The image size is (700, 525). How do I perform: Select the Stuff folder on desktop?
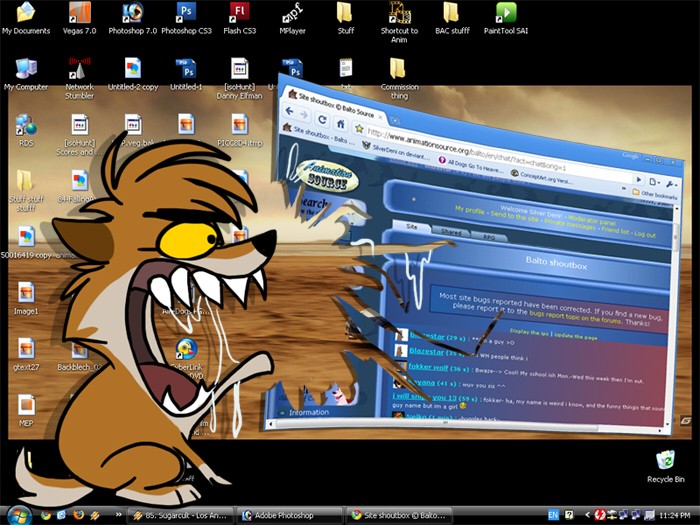[346, 18]
